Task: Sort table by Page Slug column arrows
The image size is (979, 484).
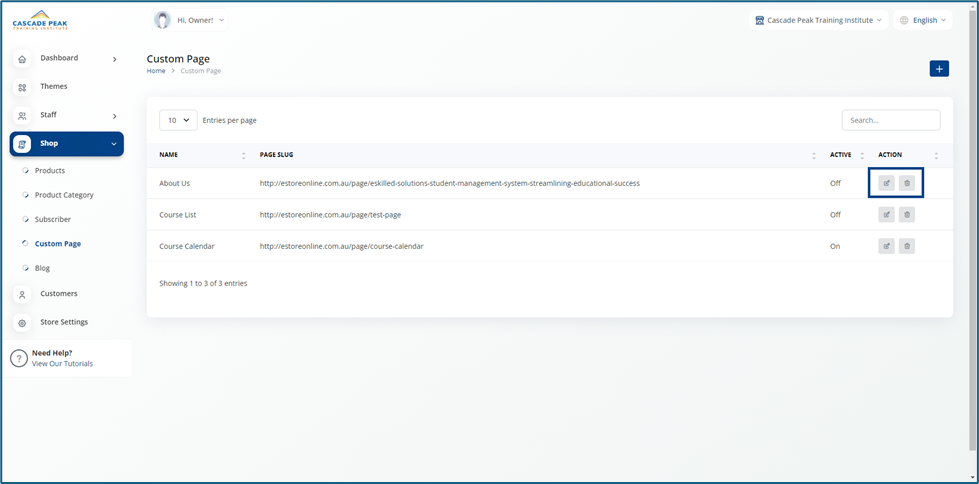Action: click(814, 156)
